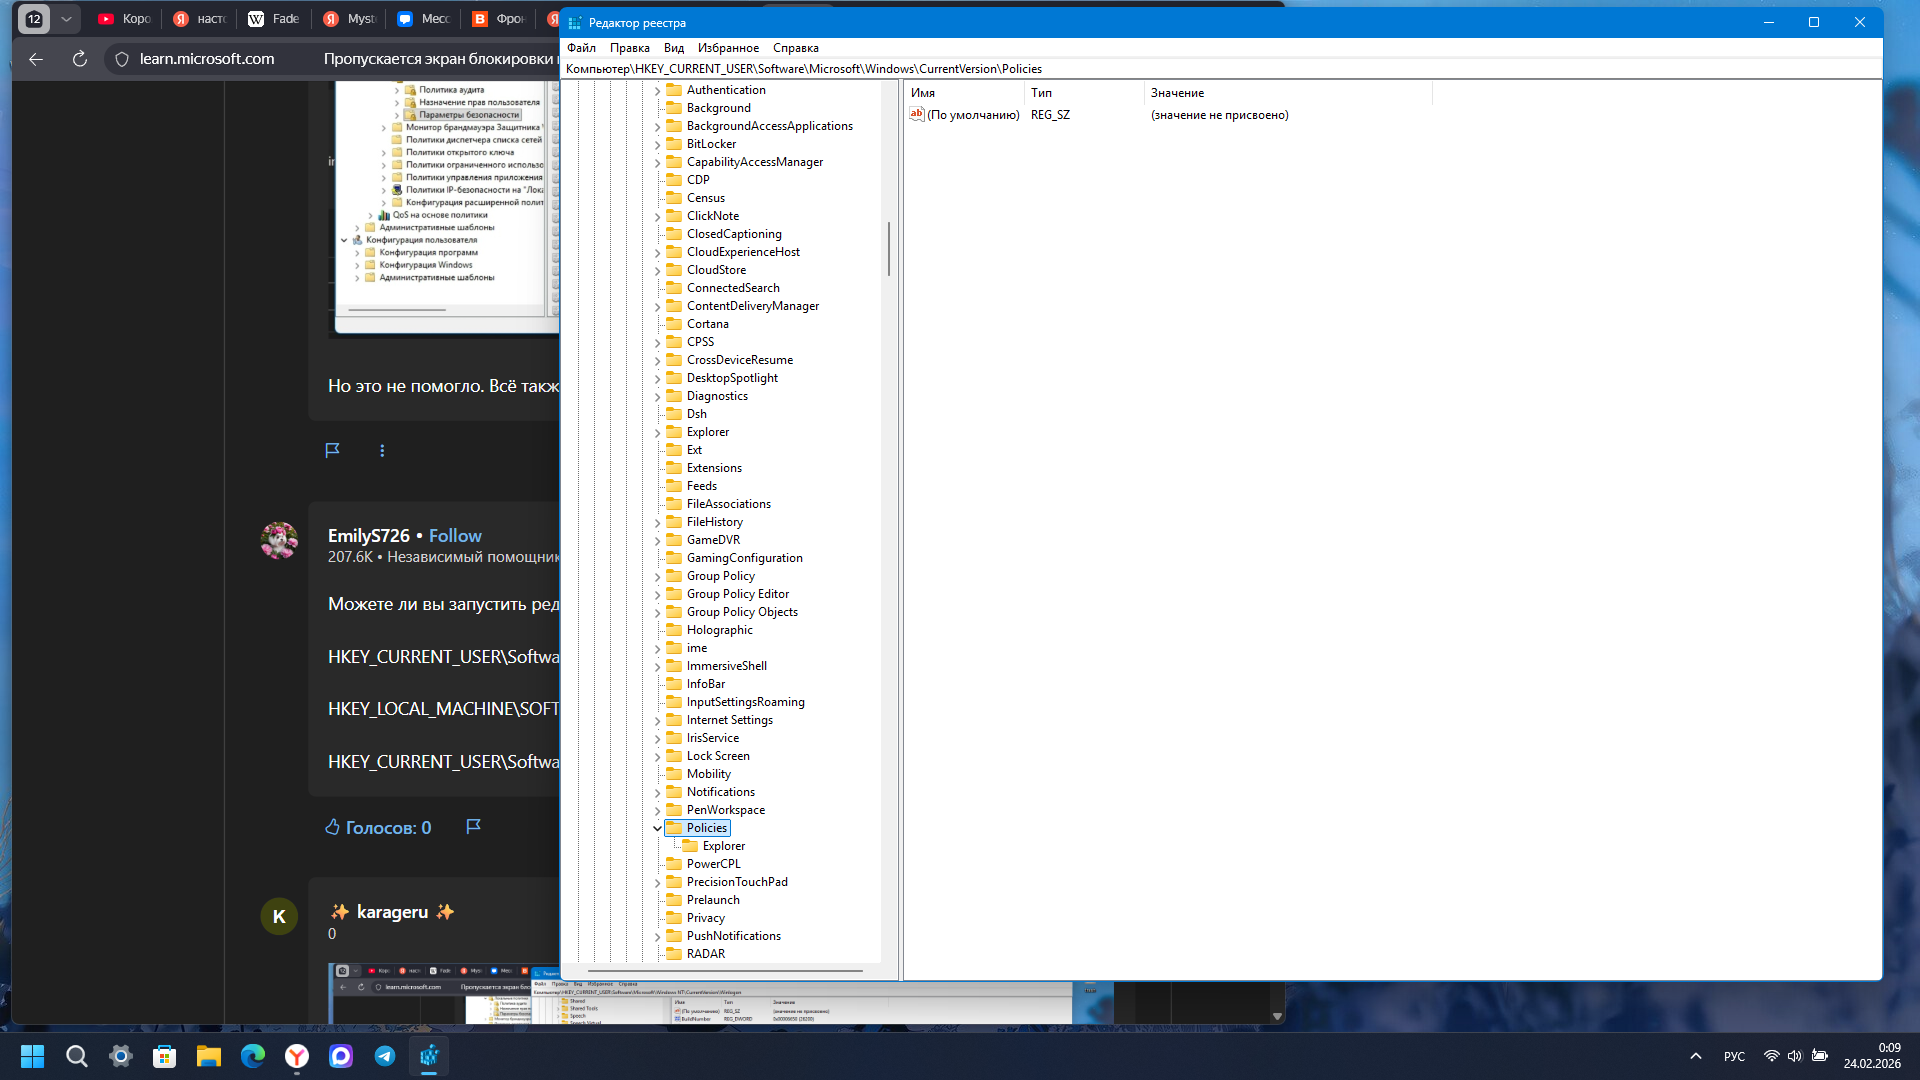Open the three-dot more options menu

382,451
